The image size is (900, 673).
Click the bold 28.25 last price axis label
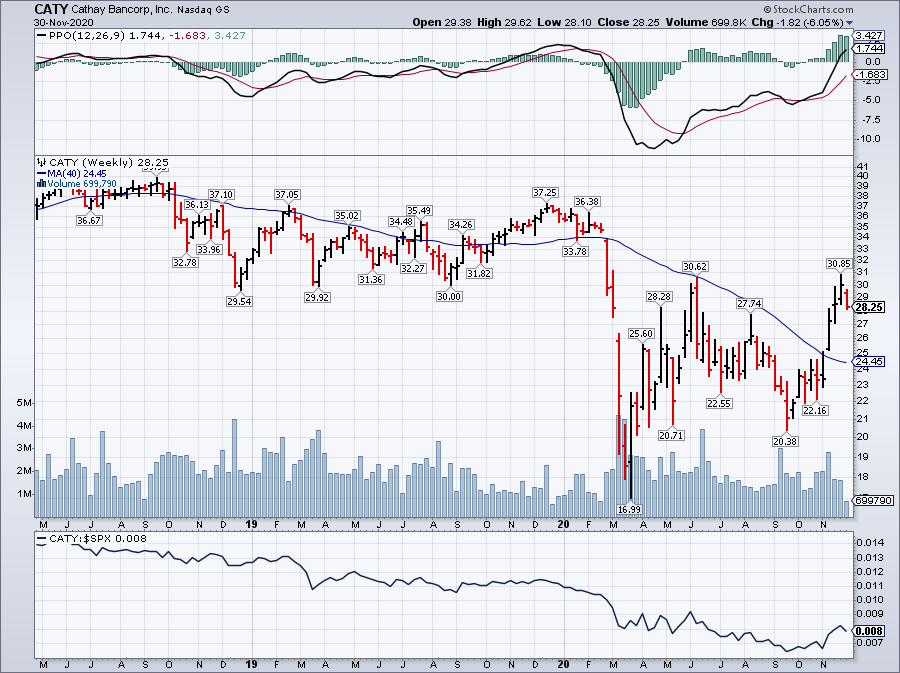point(869,308)
